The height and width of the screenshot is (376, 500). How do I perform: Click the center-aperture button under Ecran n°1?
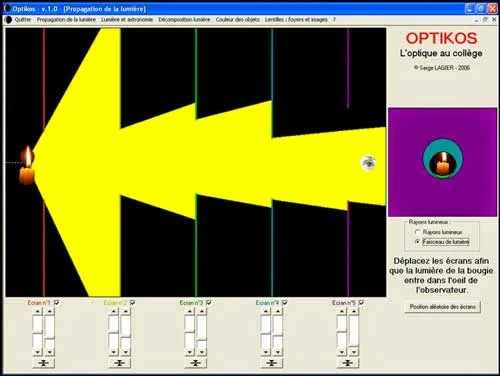click(x=44, y=363)
